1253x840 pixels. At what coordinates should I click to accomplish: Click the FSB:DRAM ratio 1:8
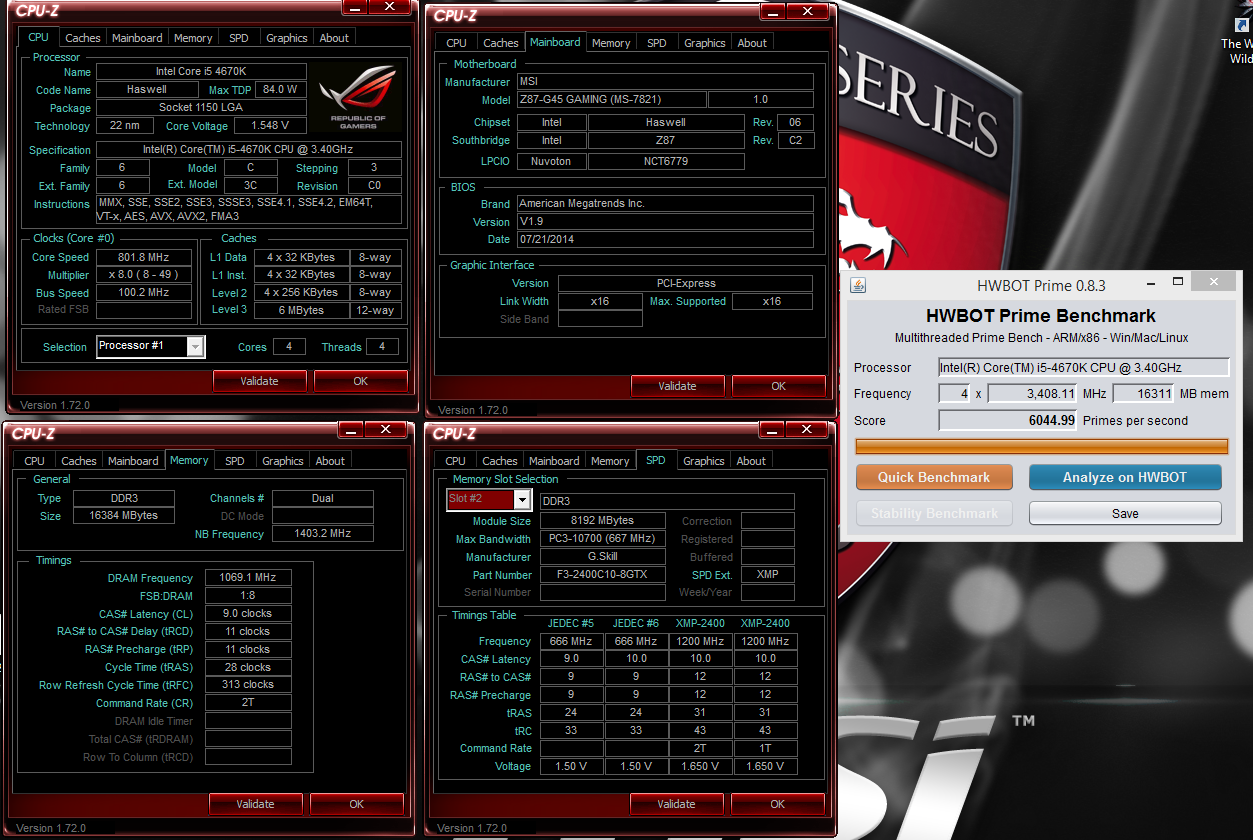coord(248,596)
